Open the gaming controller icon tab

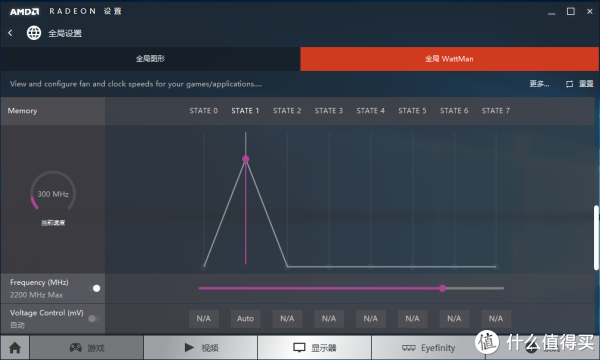click(75, 347)
